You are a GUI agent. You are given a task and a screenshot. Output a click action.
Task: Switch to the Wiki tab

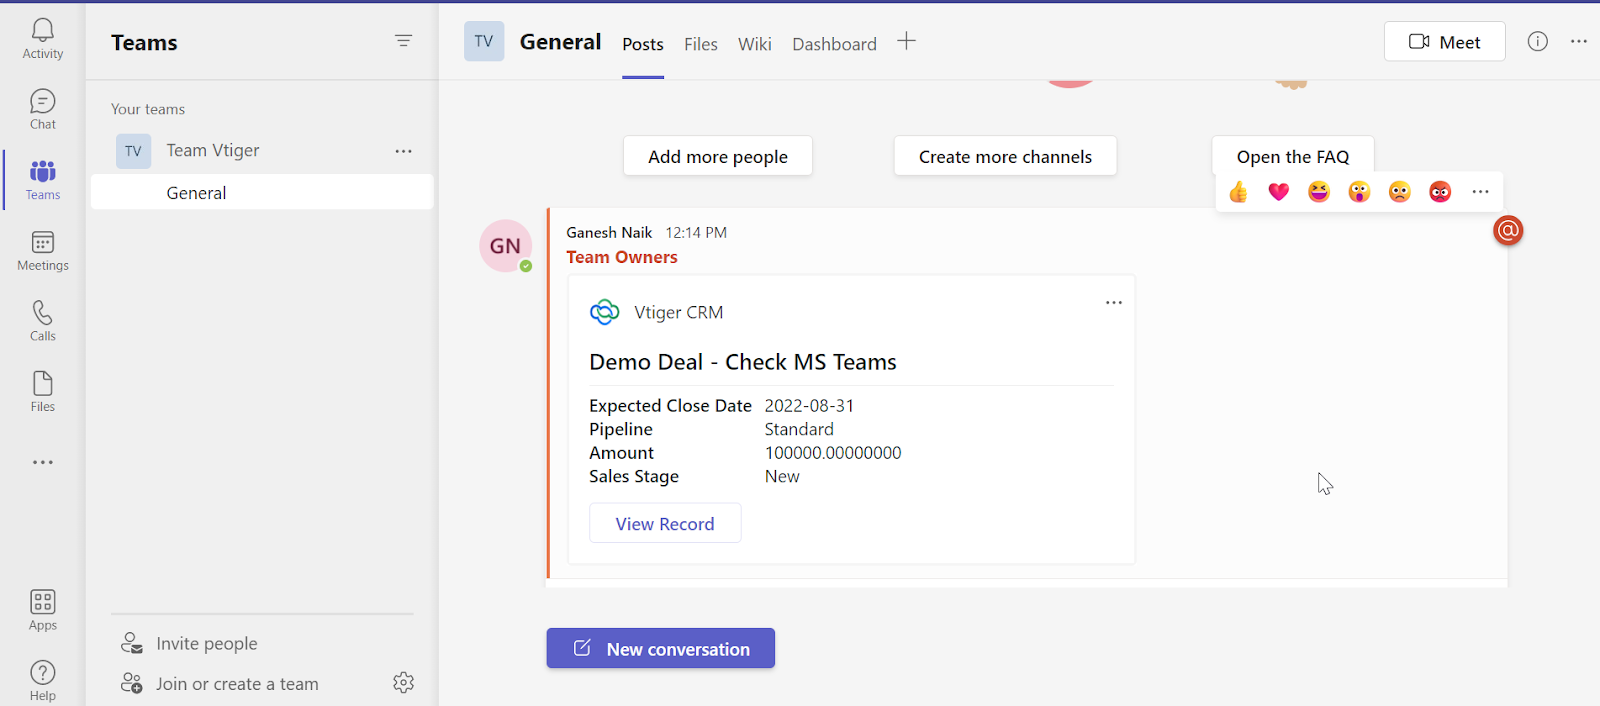755,44
